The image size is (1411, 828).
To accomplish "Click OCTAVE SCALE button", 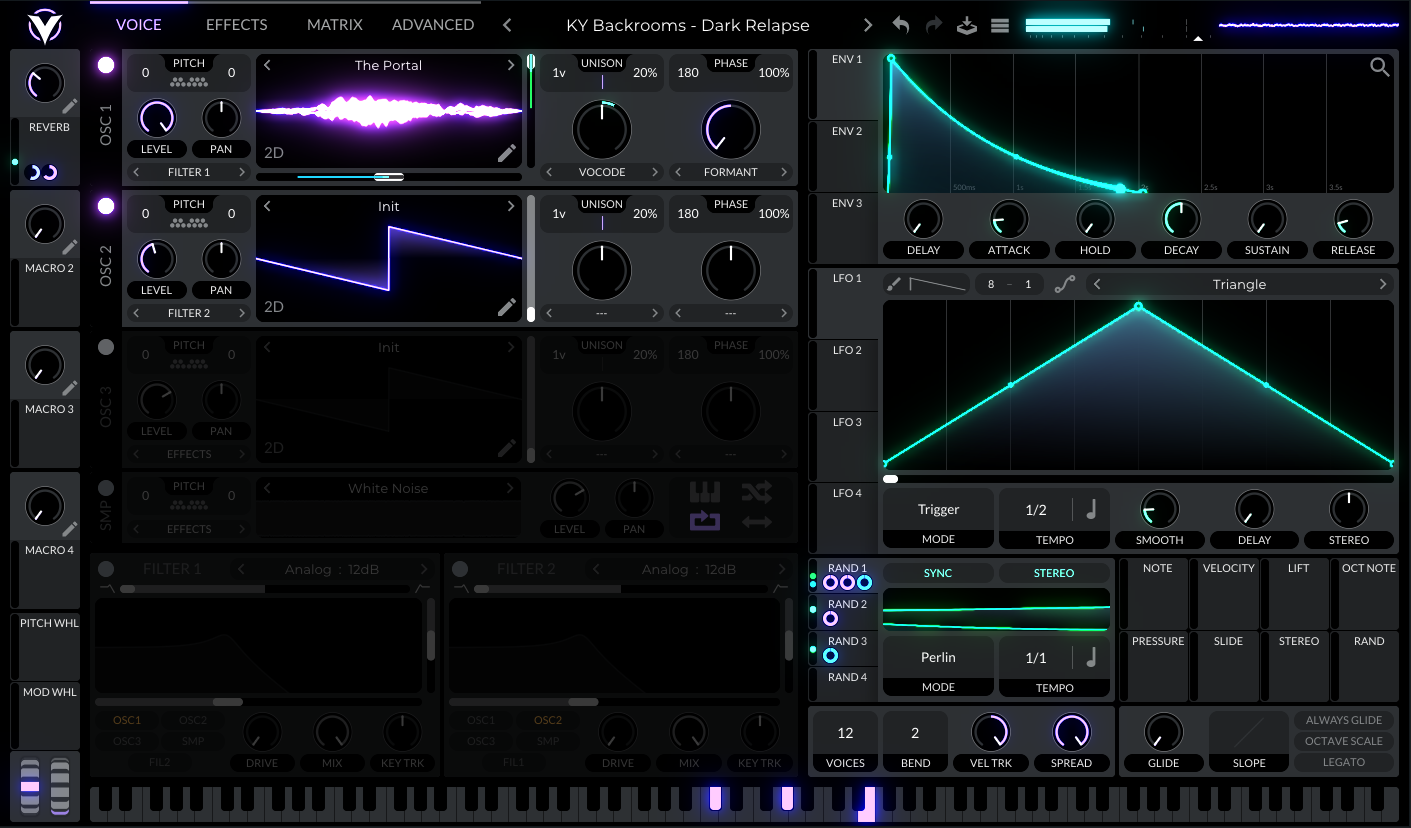I will point(1344,741).
